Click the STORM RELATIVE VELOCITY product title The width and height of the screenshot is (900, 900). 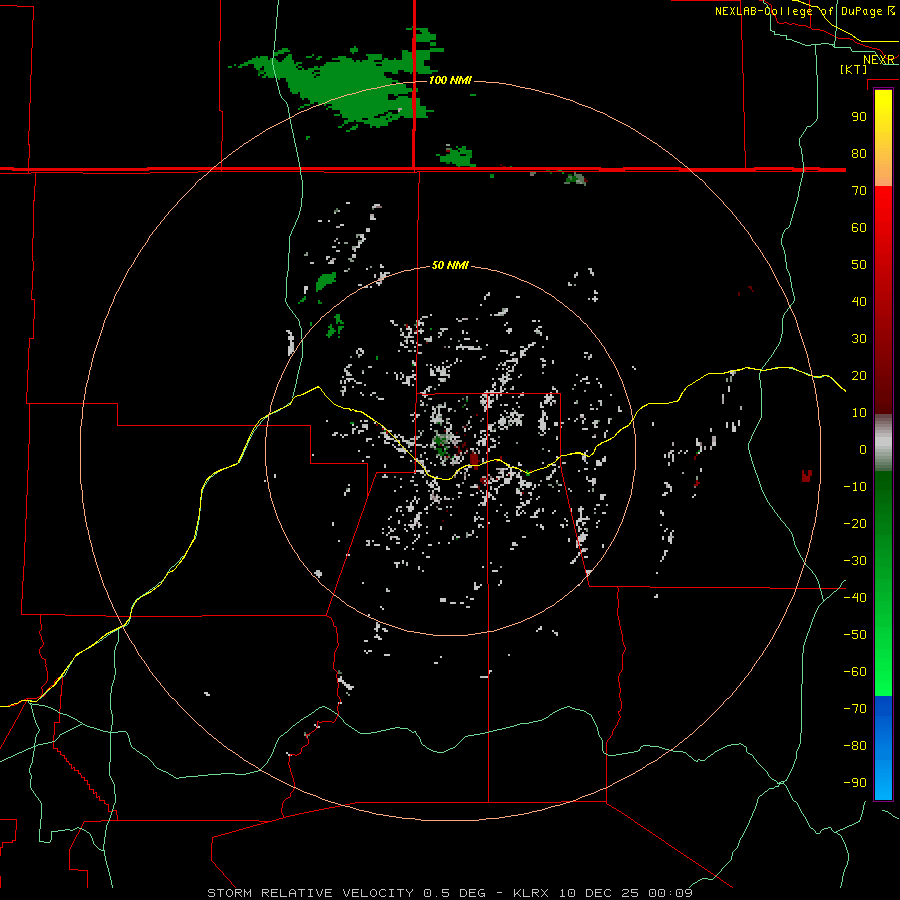(310, 893)
